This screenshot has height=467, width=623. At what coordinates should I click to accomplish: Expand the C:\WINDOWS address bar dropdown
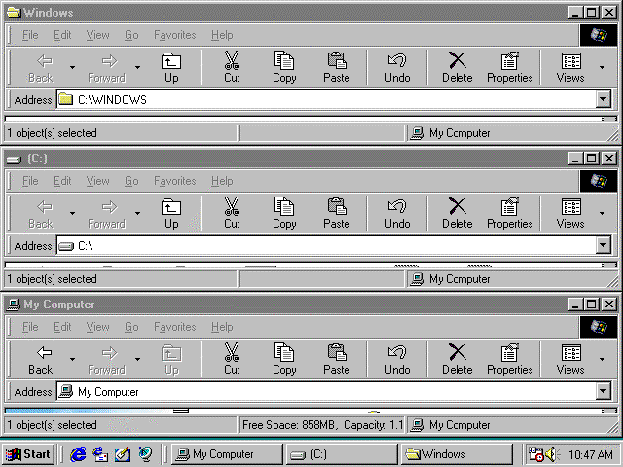pyautogui.click(x=603, y=99)
